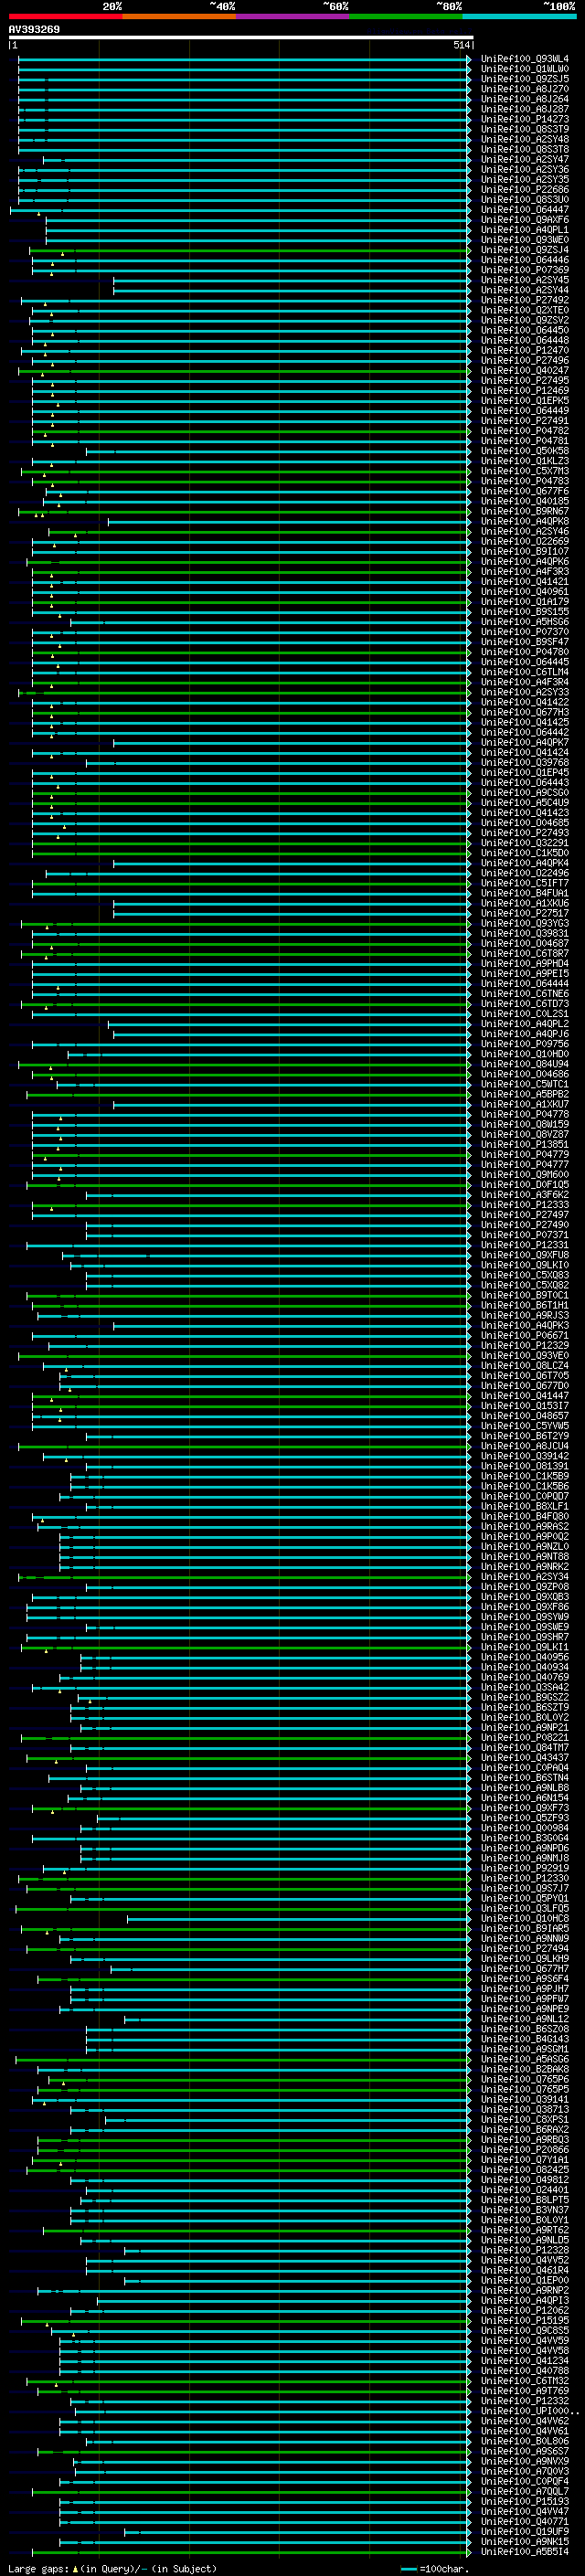
Task: Select the UniRef100_Q39142 label
Action: click(525, 1457)
